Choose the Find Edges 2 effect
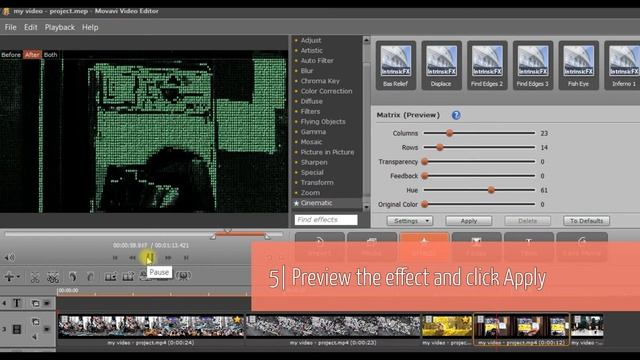640x360 pixels. click(487, 65)
